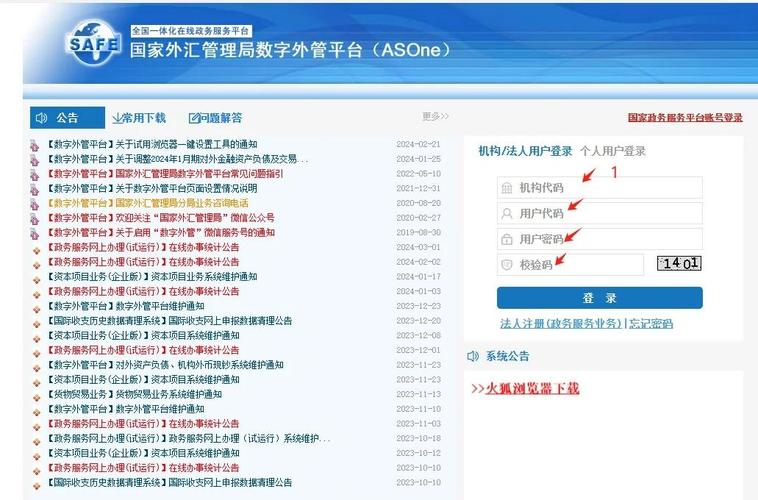Open 国家政务服务平台账号登录 link

pyautogui.click(x=685, y=117)
